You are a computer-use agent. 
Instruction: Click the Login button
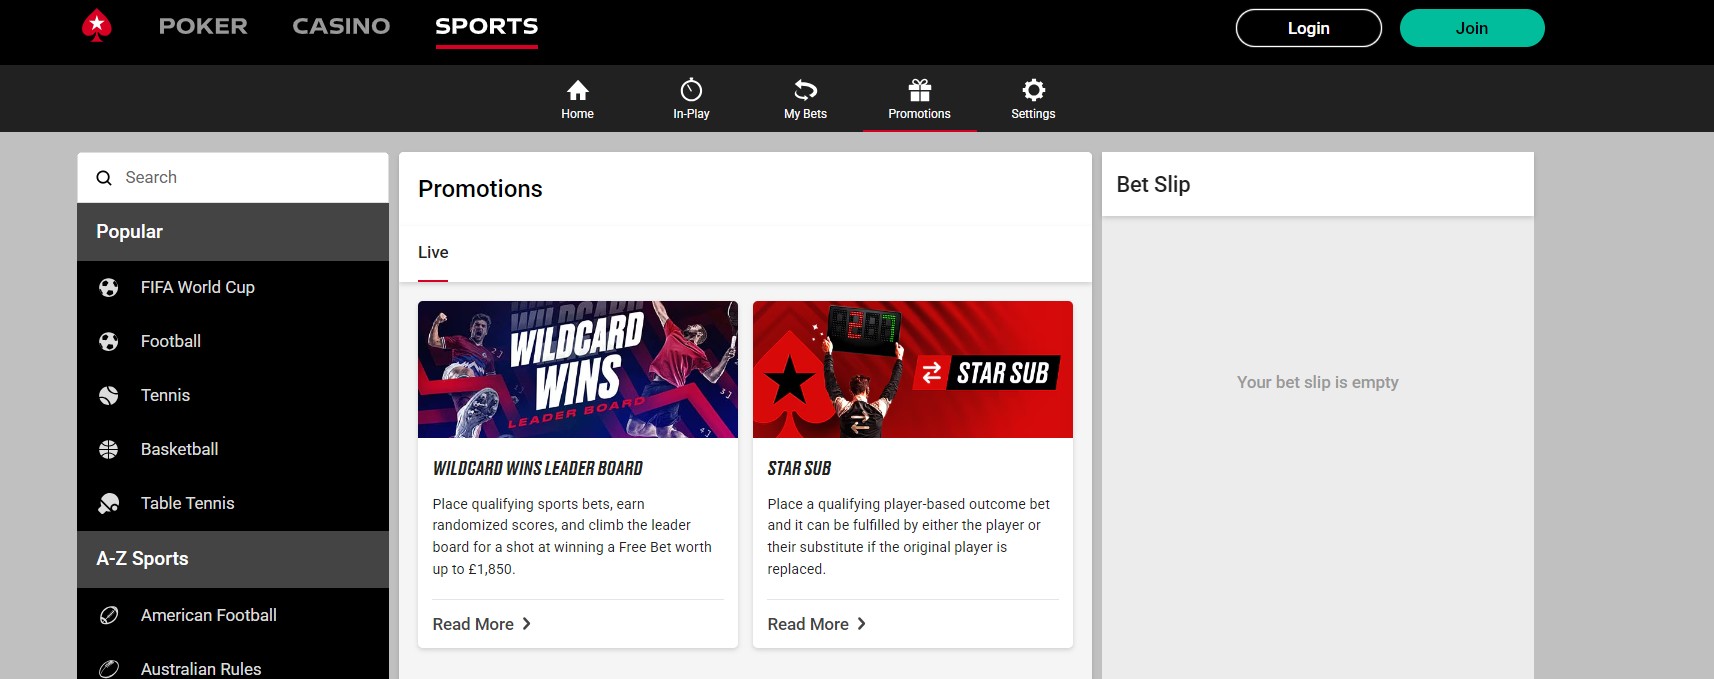(x=1308, y=28)
